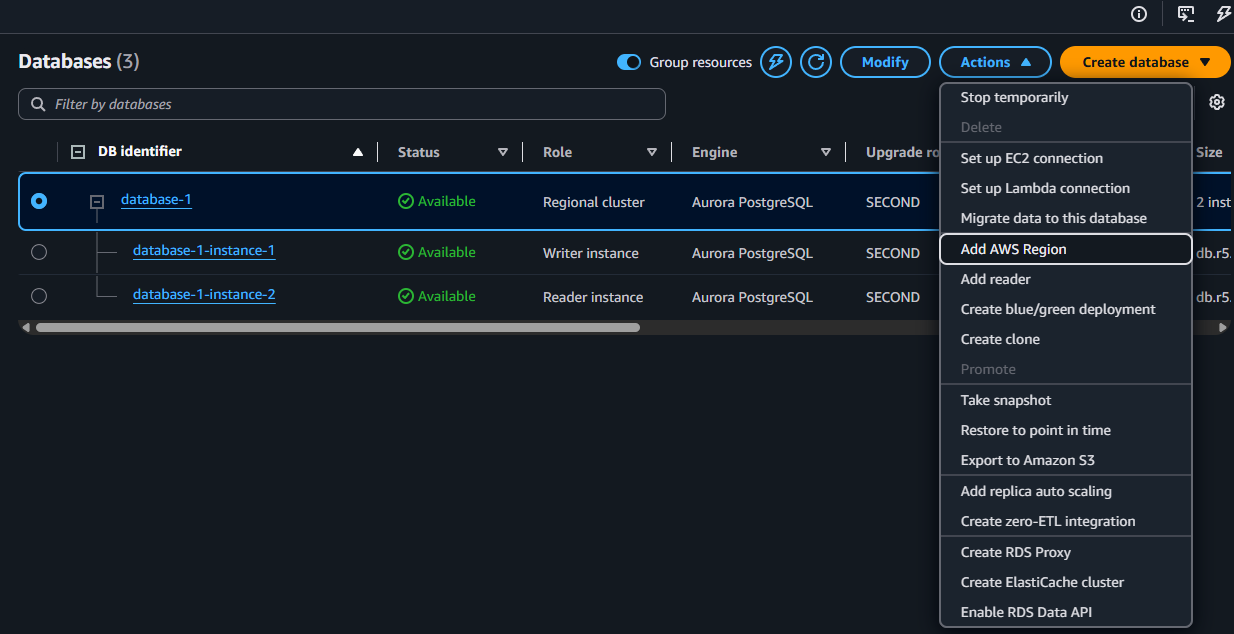Viewport: 1234px width, 634px height.
Task: Select Export to Amazon S3
Action: point(1066,460)
